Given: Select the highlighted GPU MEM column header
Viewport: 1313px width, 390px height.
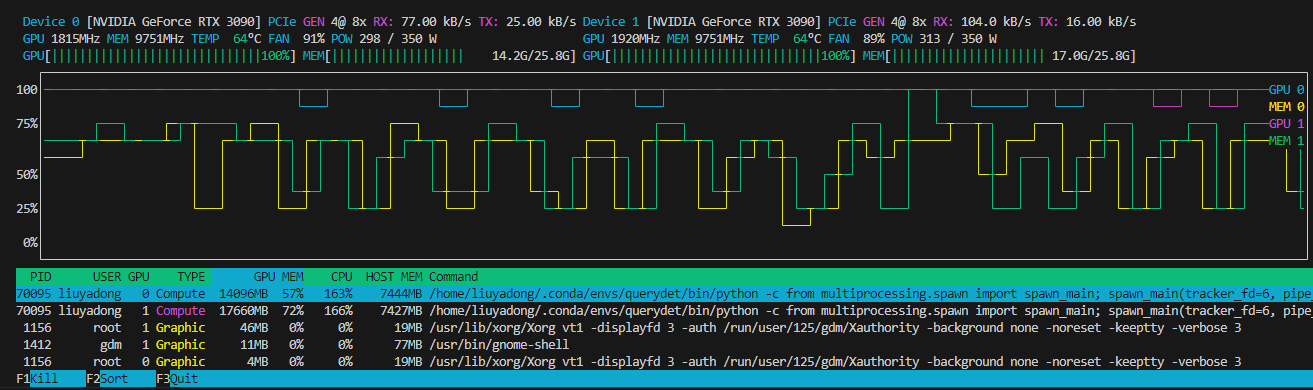Looking at the screenshot, I should coord(278,276).
